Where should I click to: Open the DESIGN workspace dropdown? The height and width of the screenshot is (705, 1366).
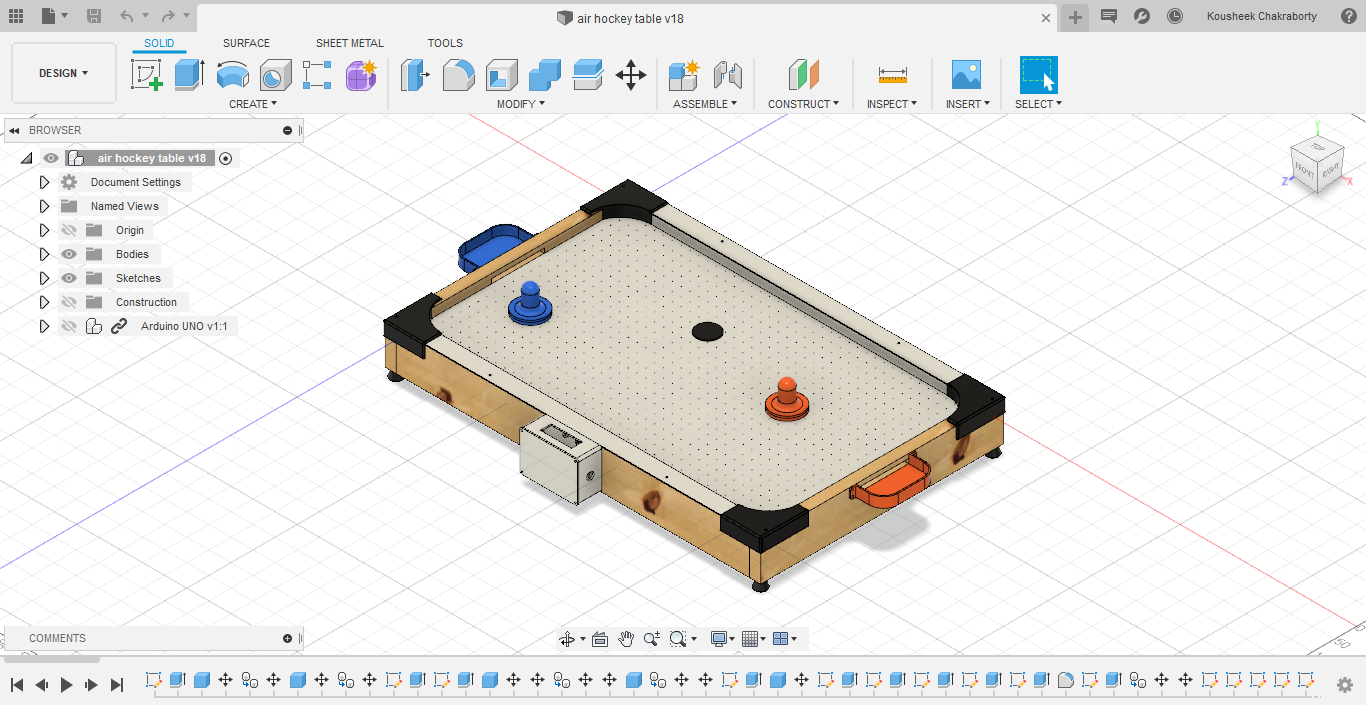click(x=64, y=73)
